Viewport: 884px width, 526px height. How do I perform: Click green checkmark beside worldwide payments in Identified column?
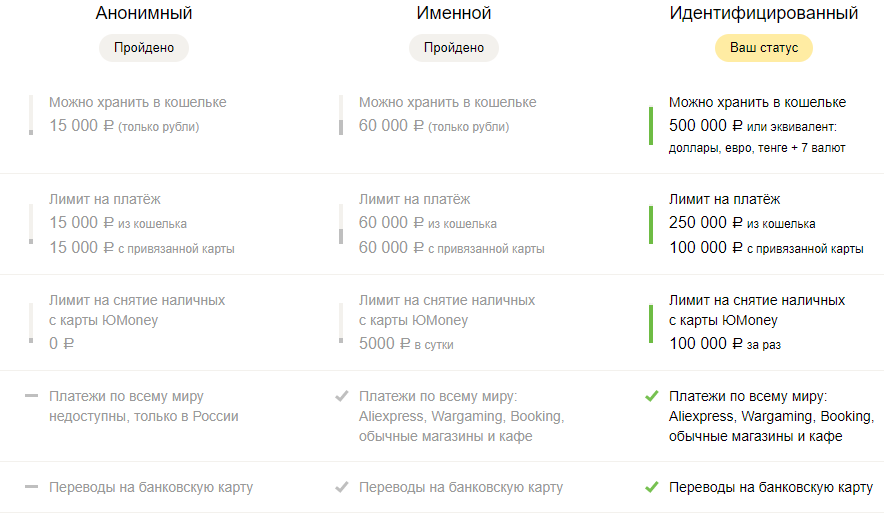(x=651, y=396)
